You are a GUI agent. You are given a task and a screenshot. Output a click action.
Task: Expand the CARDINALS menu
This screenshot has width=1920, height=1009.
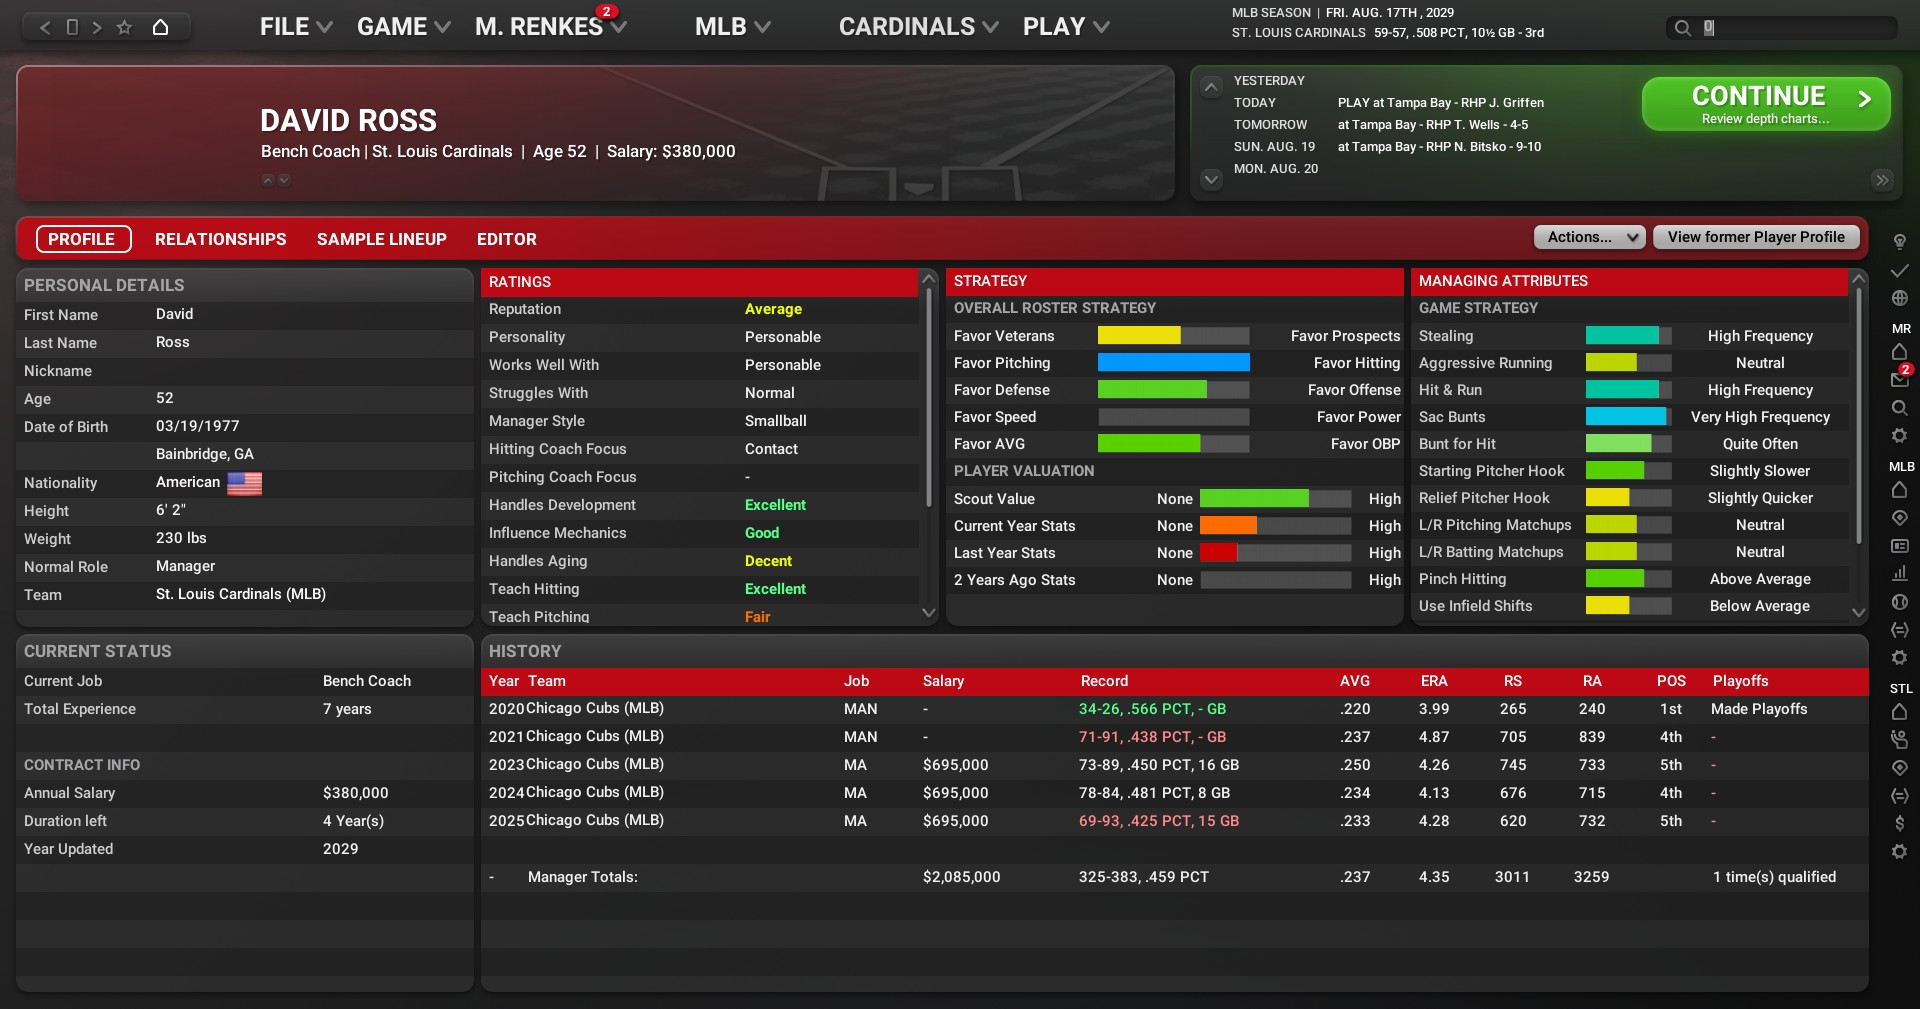point(918,27)
